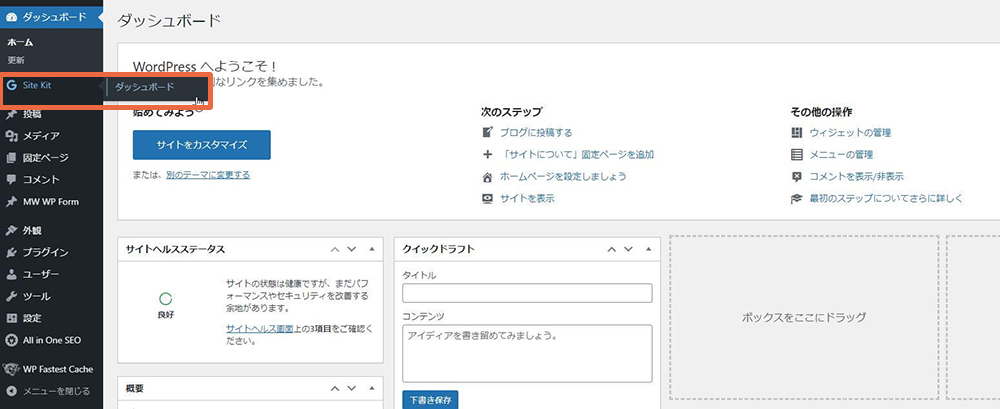
Task: Click the Google G Site Kit icon
Action: (11, 86)
